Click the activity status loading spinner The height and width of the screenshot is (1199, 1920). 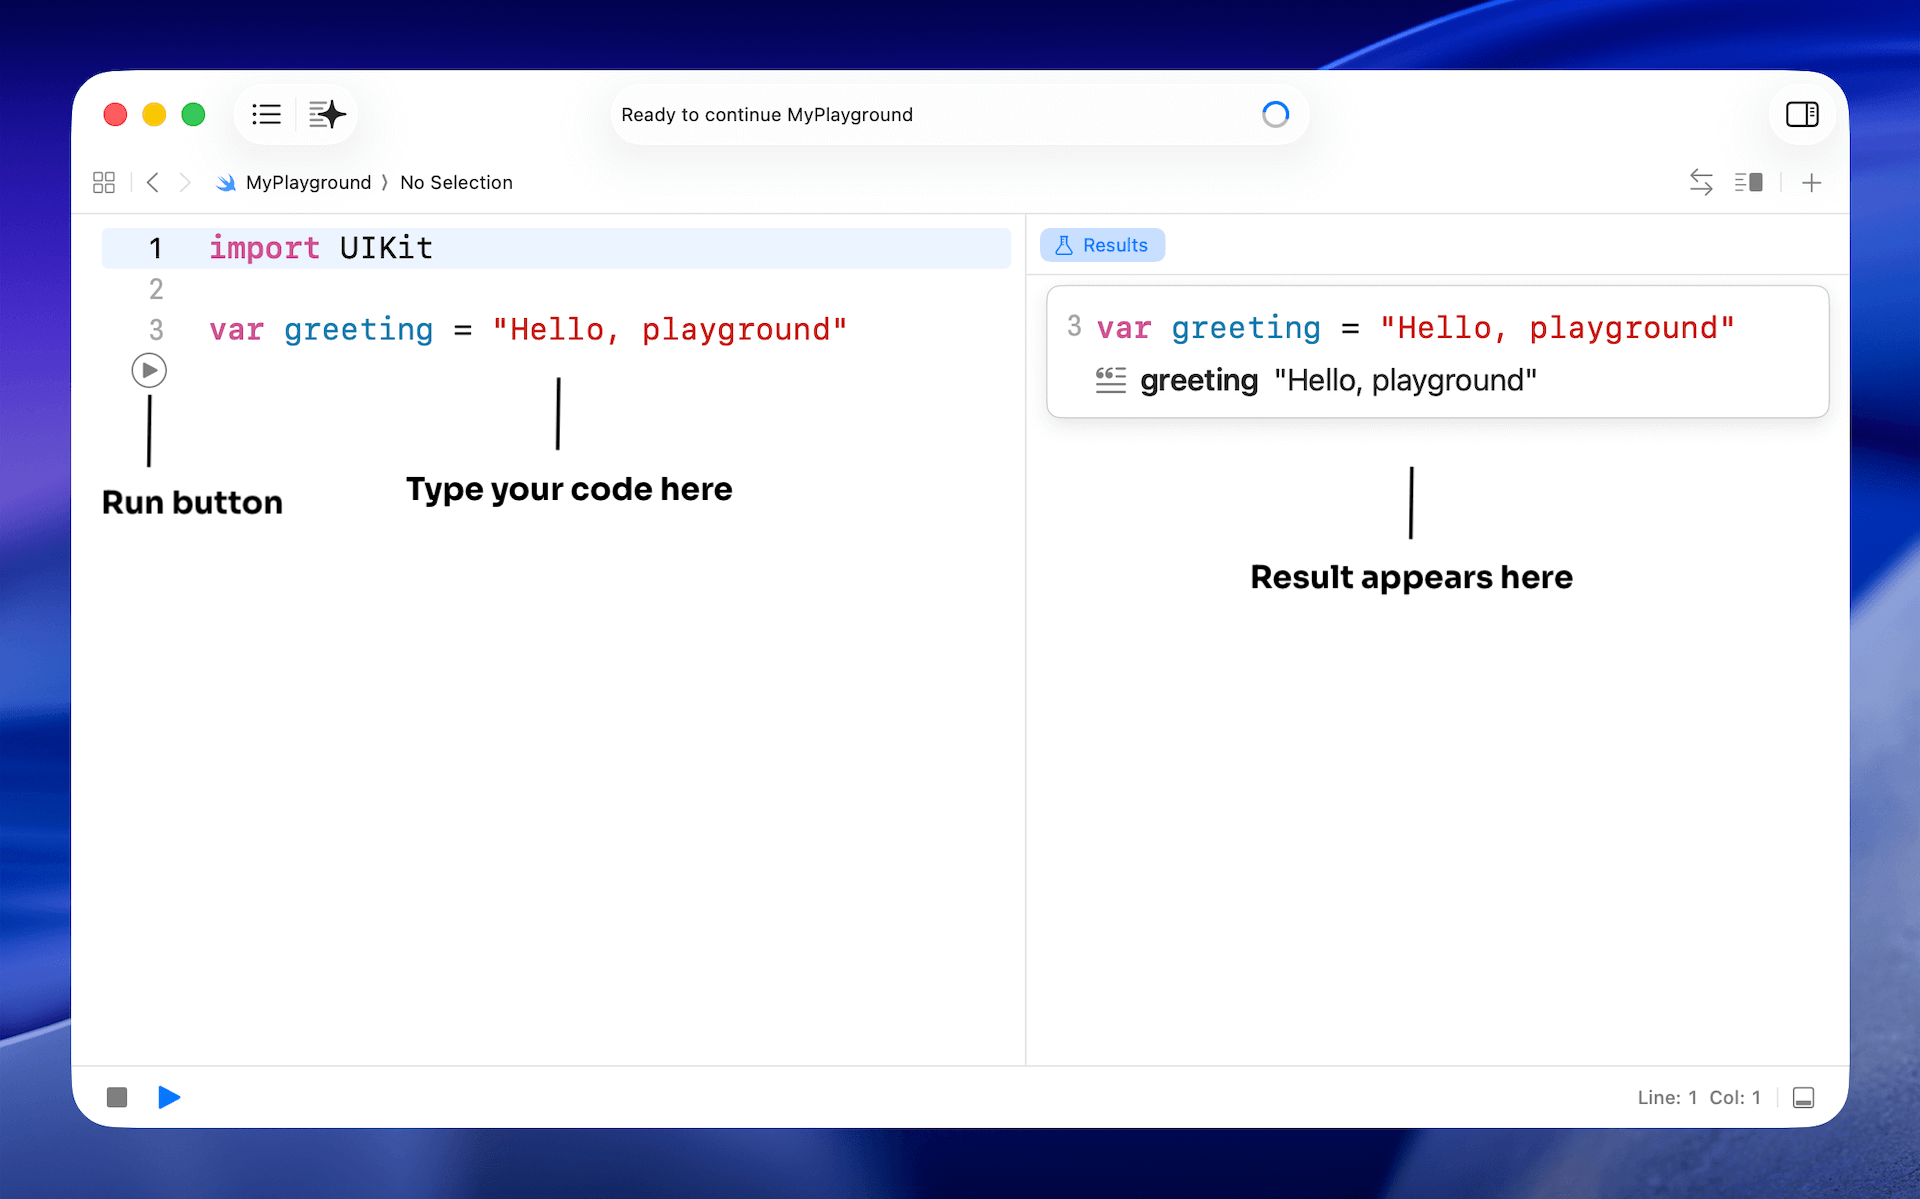click(1275, 114)
